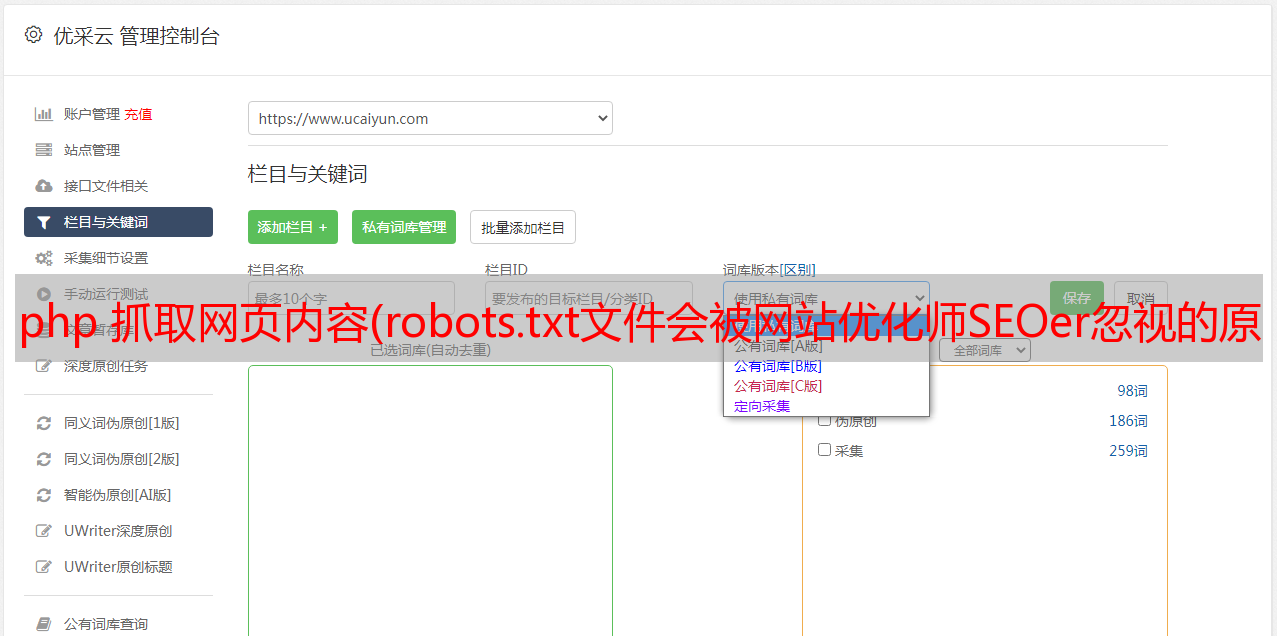This screenshot has height=636, width=1277.
Task: Click the bar chart icon for 账户管理
Action: point(44,114)
